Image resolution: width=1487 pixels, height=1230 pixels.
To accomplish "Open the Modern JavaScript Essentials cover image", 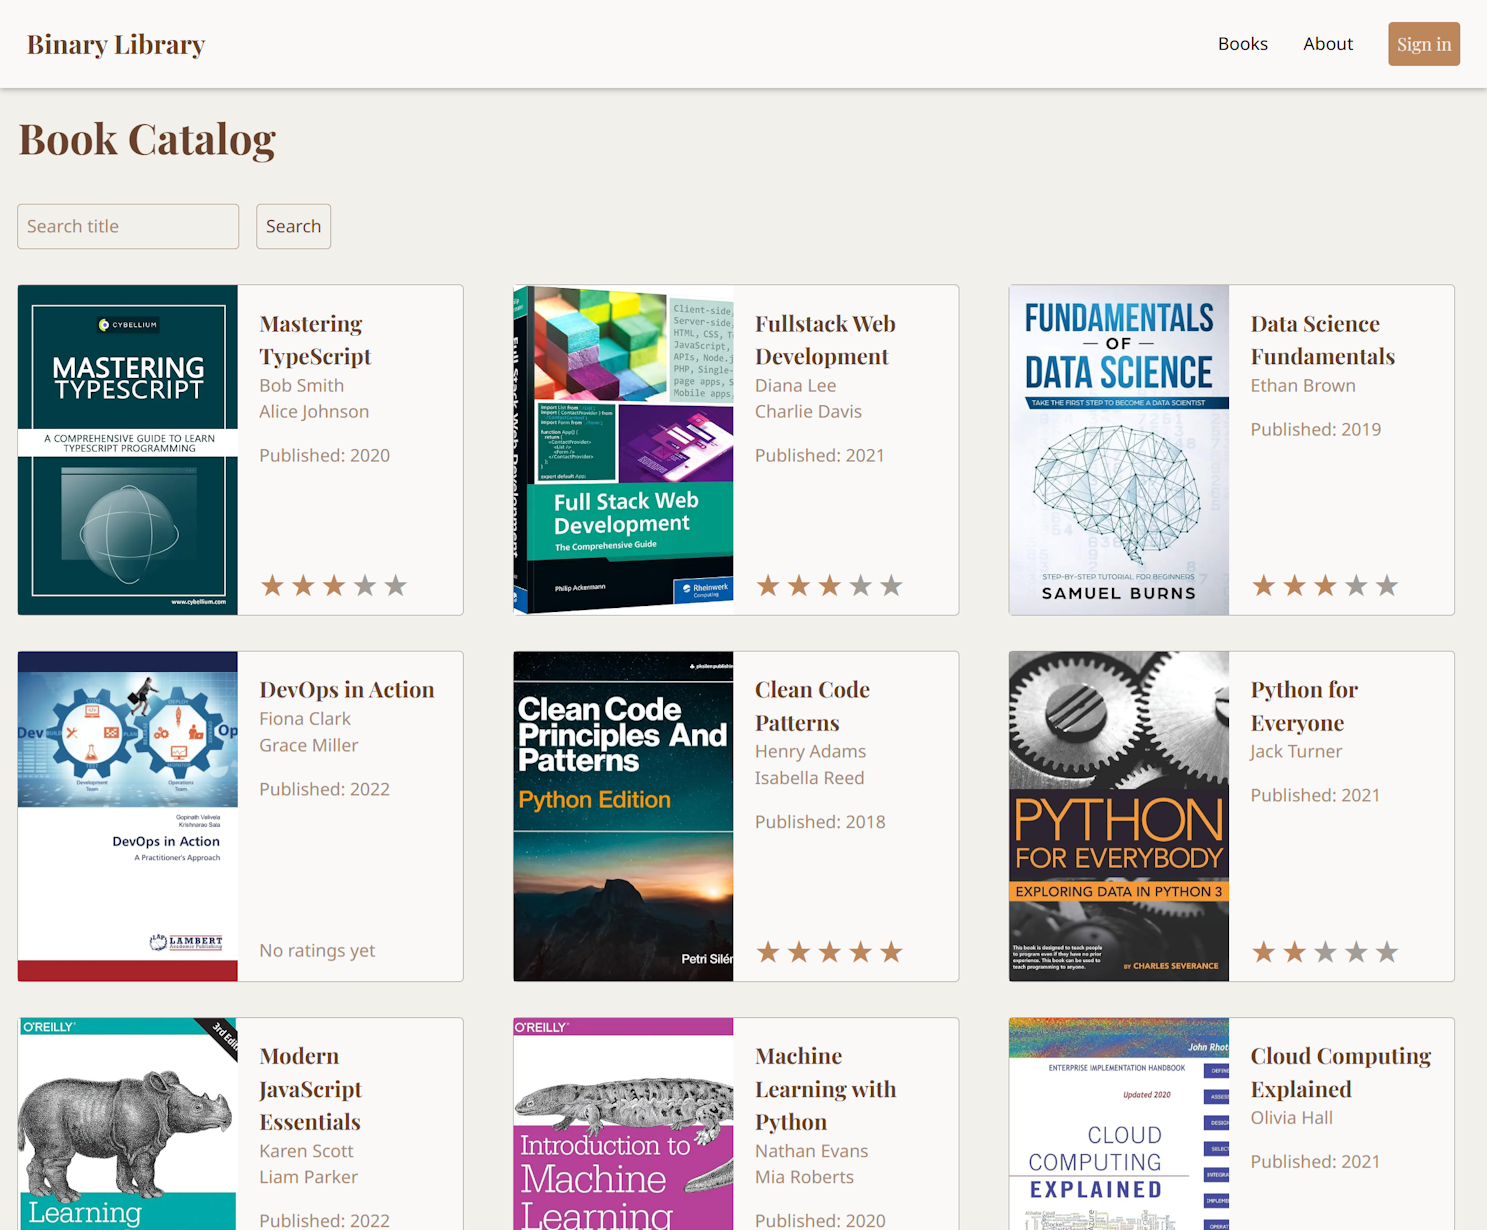I will click(x=127, y=1122).
